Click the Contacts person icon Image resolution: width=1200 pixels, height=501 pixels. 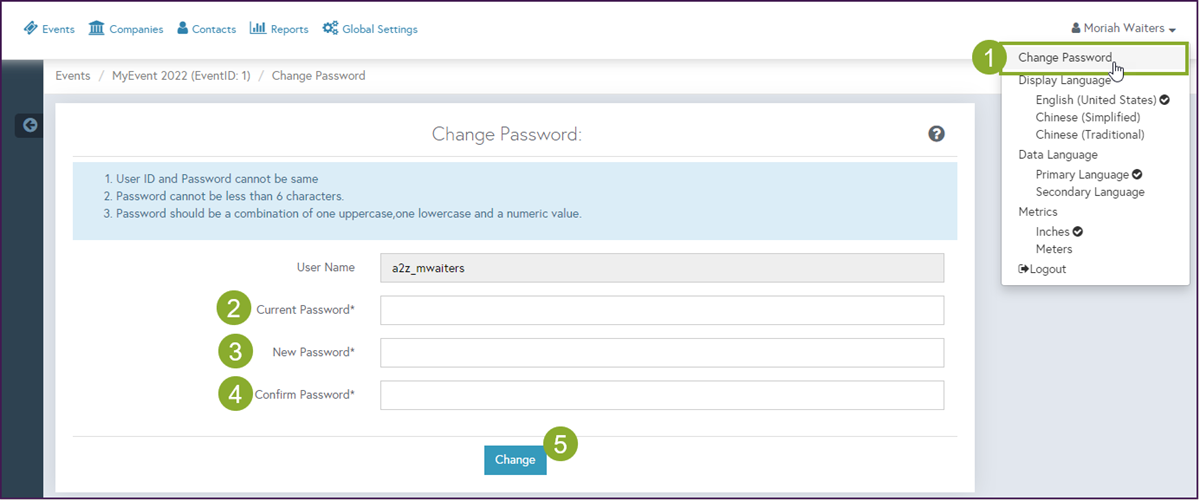[183, 28]
